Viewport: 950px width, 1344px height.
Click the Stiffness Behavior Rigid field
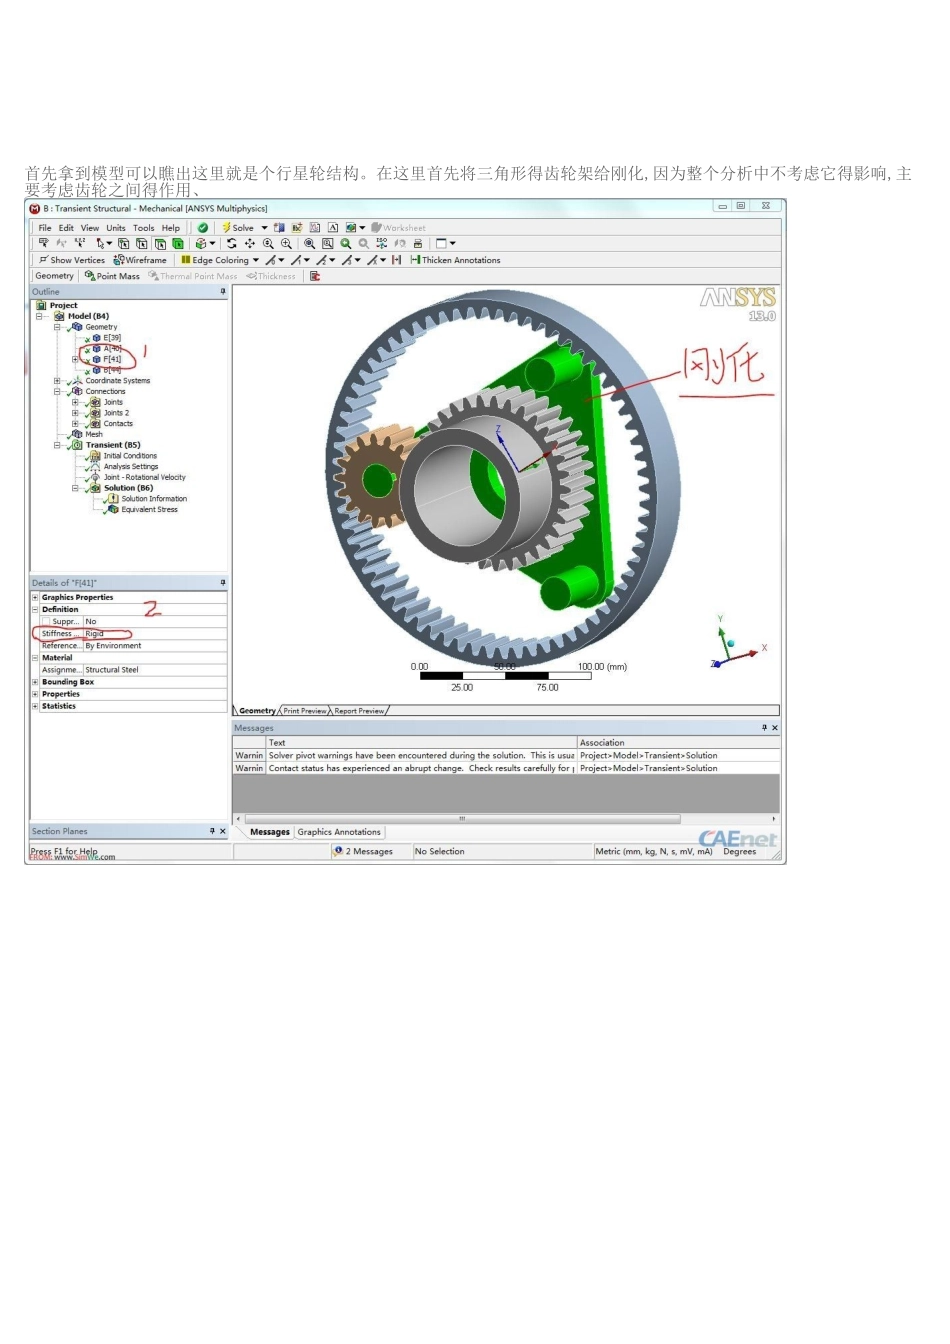155,634
